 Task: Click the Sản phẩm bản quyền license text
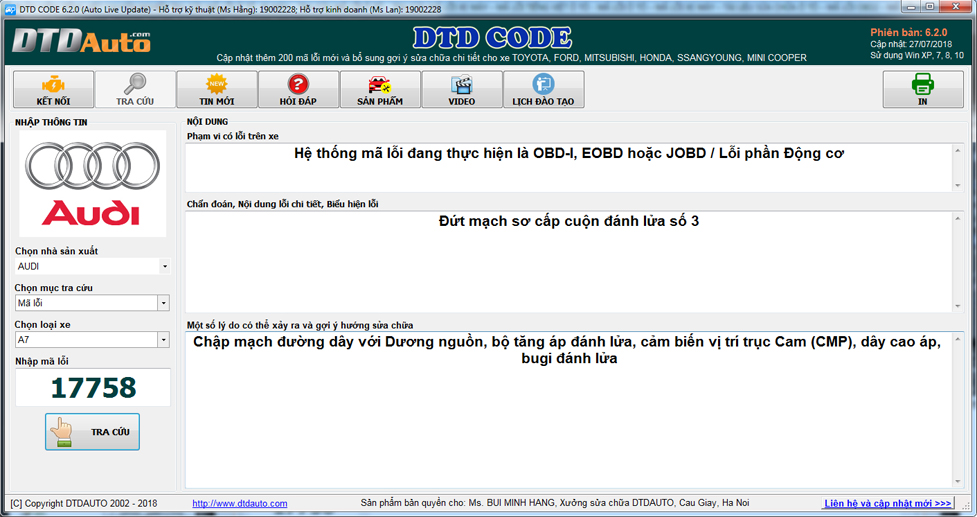[x=555, y=503]
